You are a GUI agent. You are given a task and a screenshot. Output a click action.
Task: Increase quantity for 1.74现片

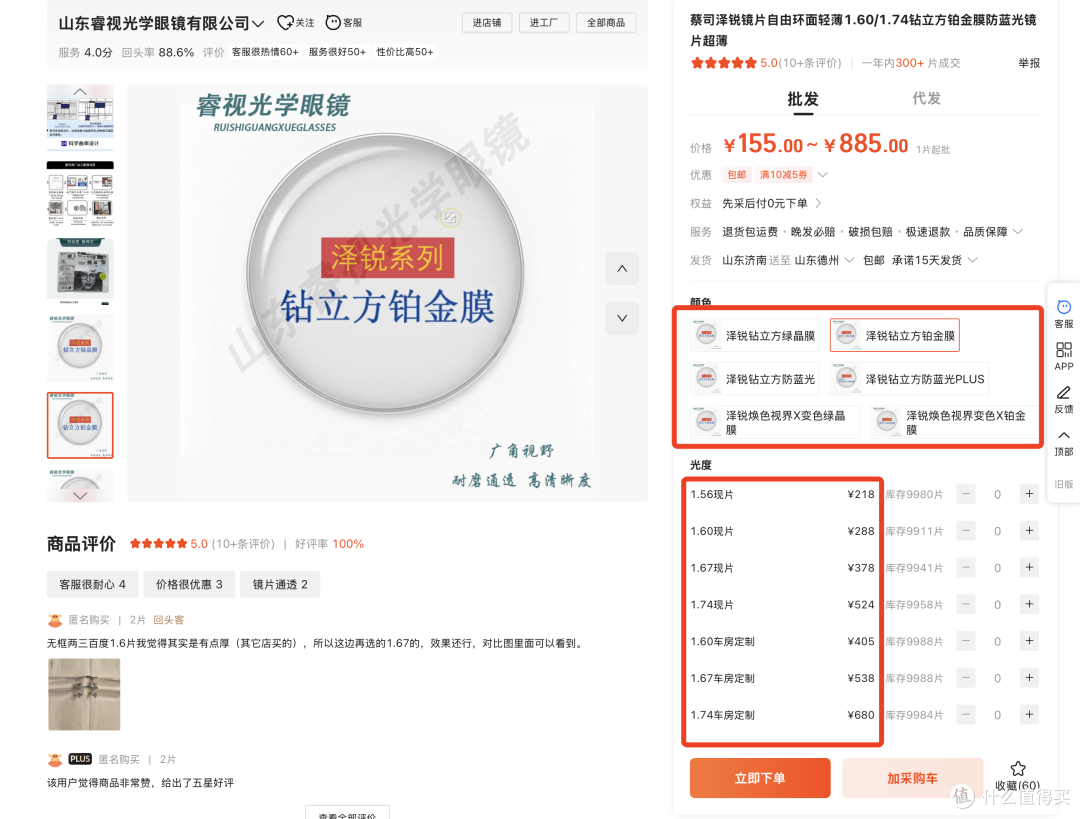click(1029, 604)
